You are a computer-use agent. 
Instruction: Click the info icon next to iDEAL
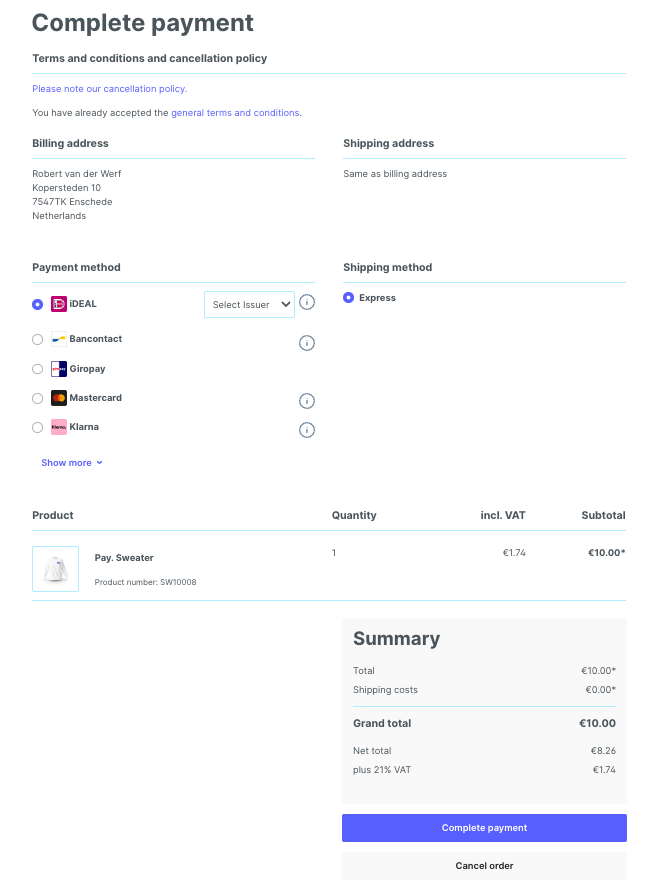pos(307,302)
